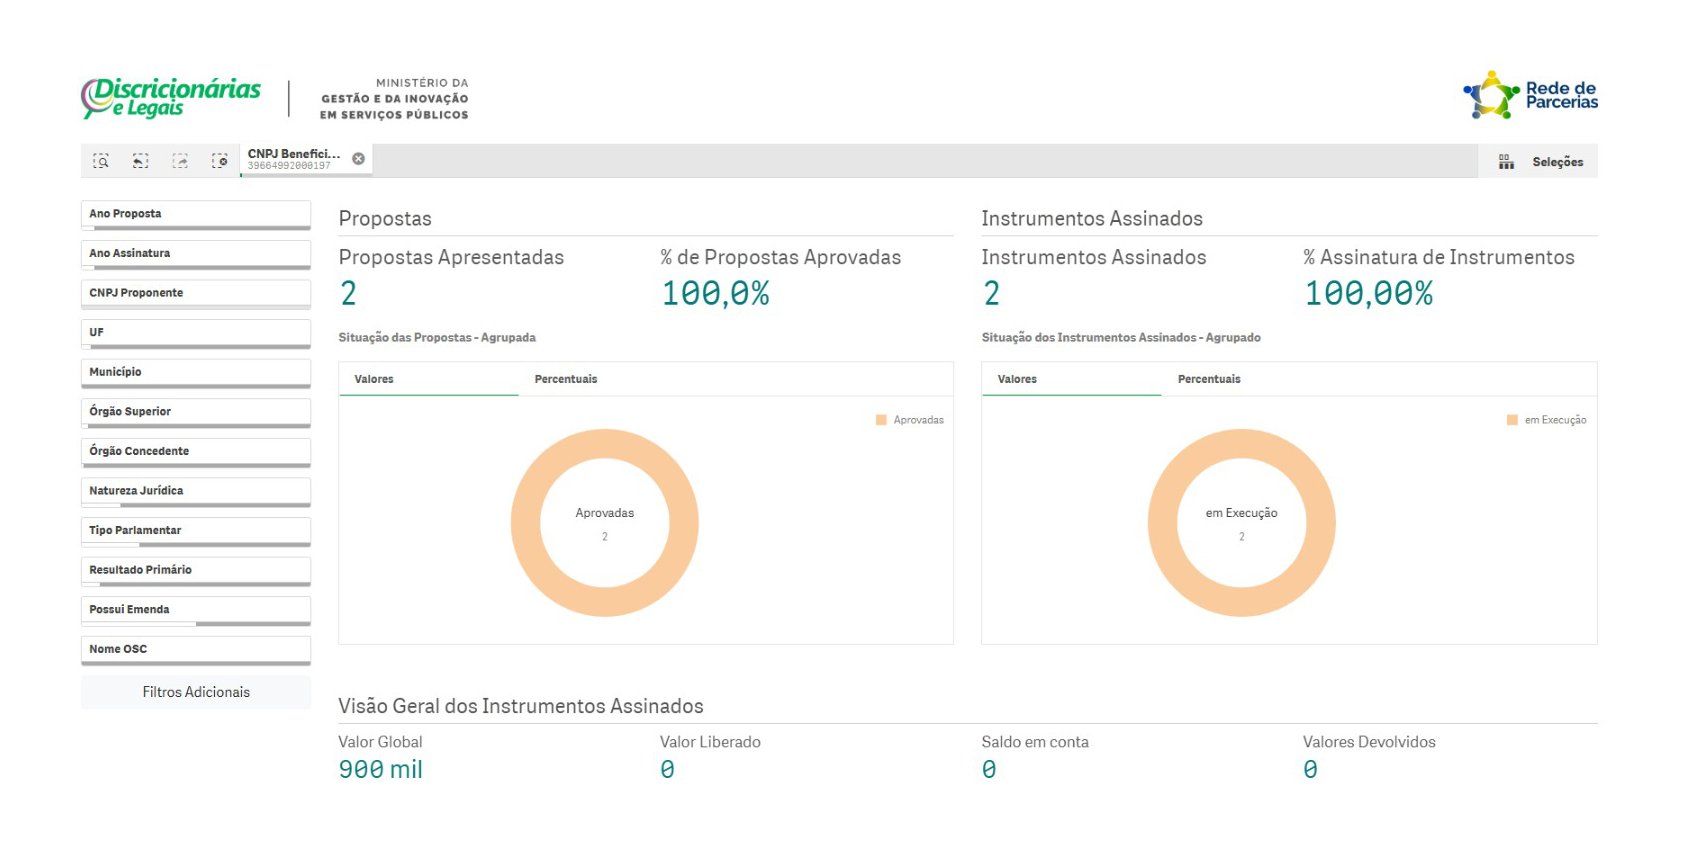Open the smart search icon in selection bar
The width and height of the screenshot is (1694, 868).
pos(101,161)
